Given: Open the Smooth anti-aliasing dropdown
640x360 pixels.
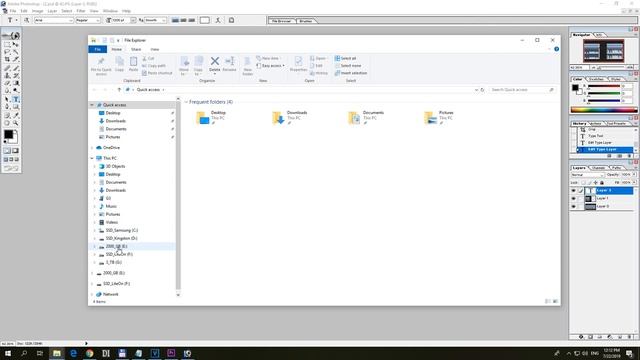Looking at the screenshot, I should tap(155, 20).
